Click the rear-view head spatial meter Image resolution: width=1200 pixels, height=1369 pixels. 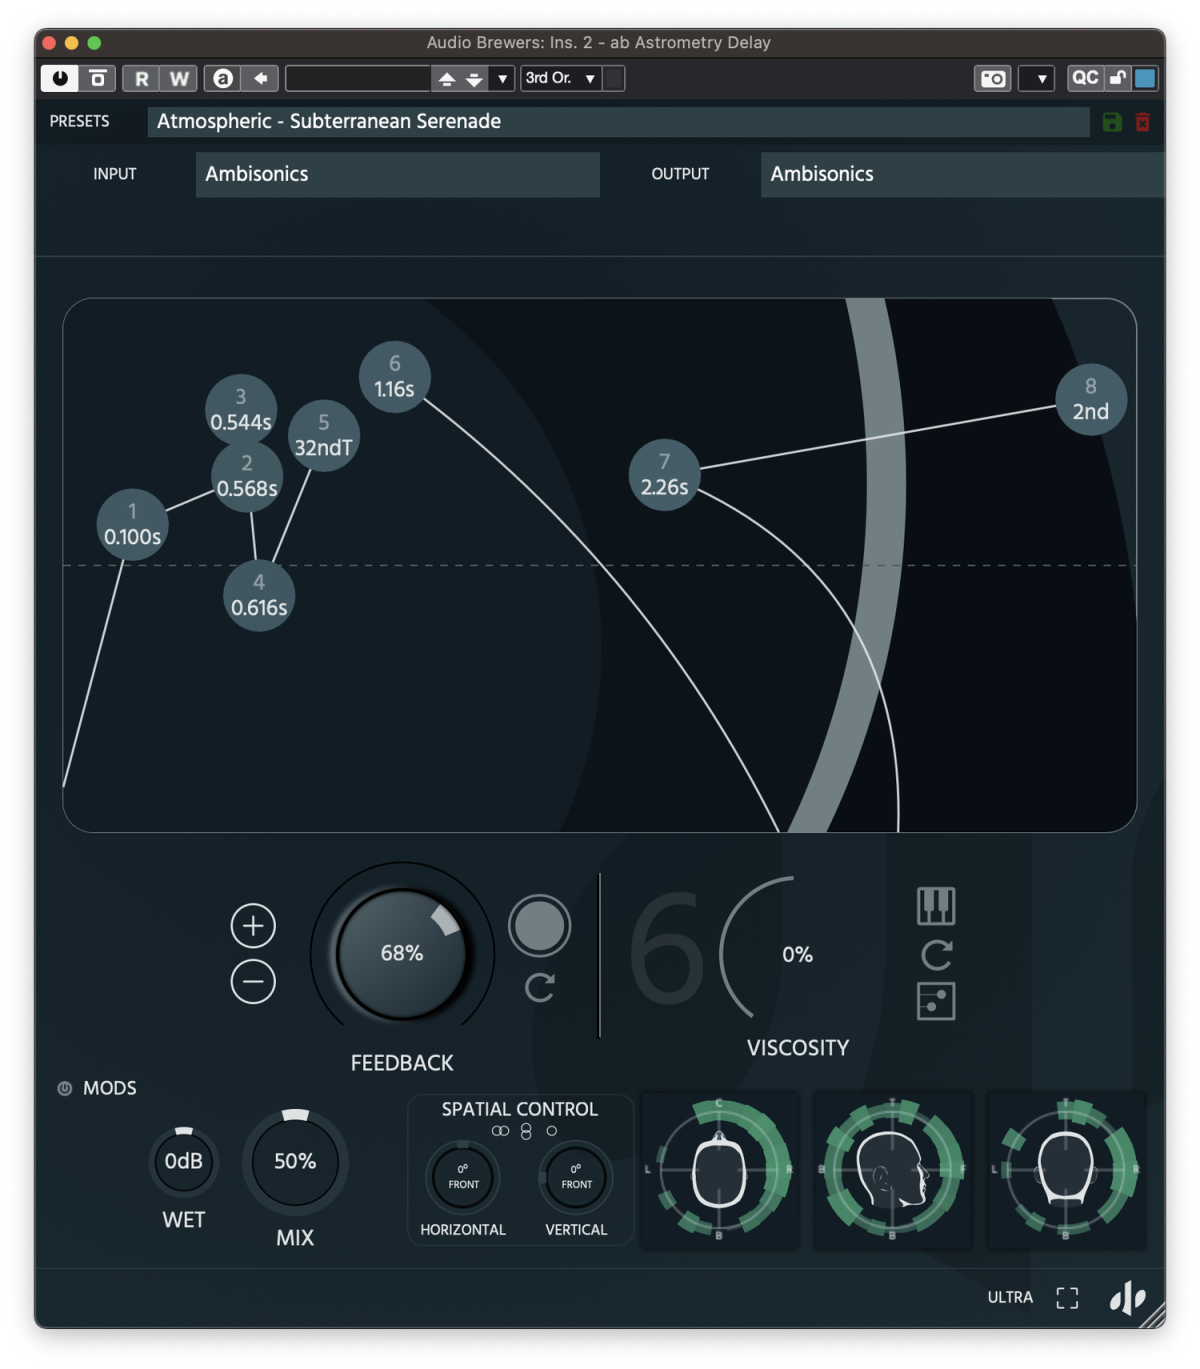[x=1066, y=1170]
